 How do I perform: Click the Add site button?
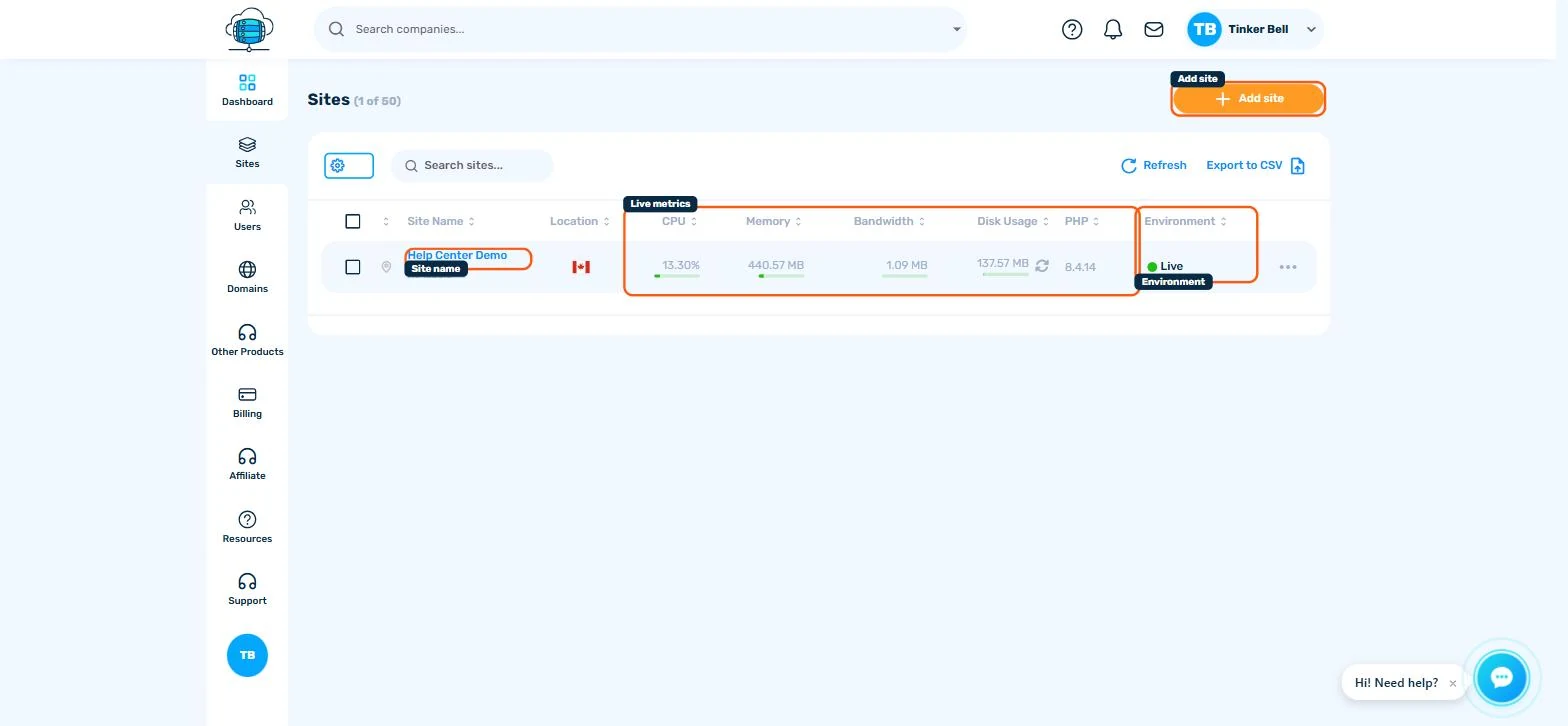[x=1248, y=98]
